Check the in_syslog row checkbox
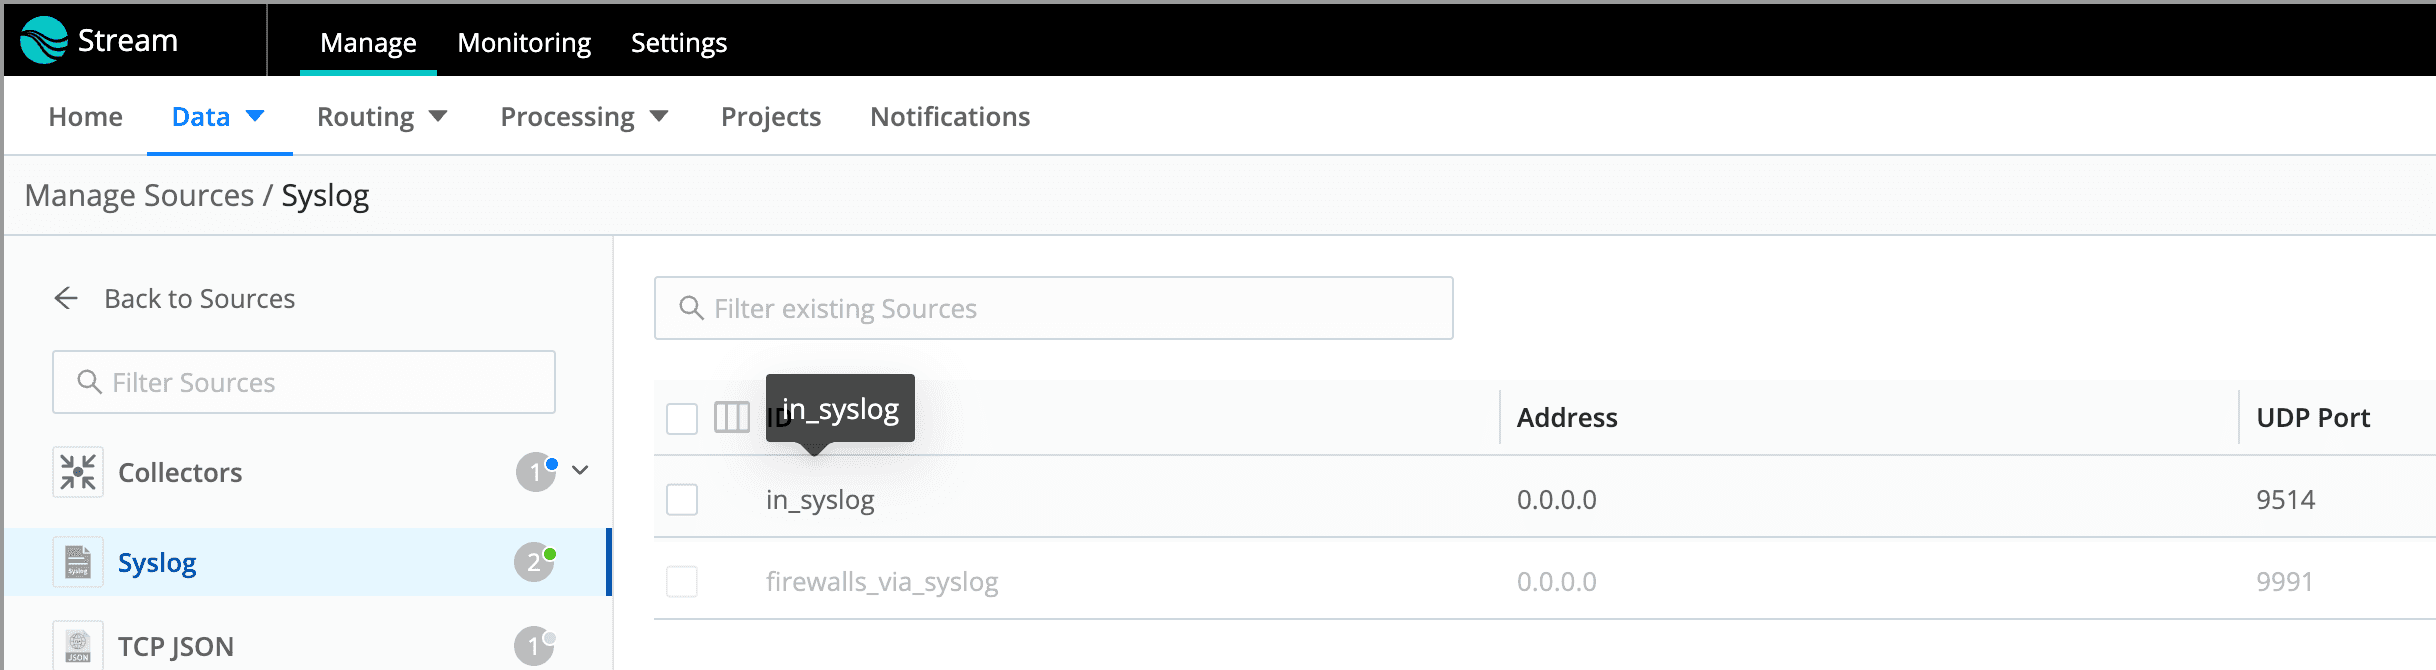Screen dimensions: 2436x670 (682, 499)
